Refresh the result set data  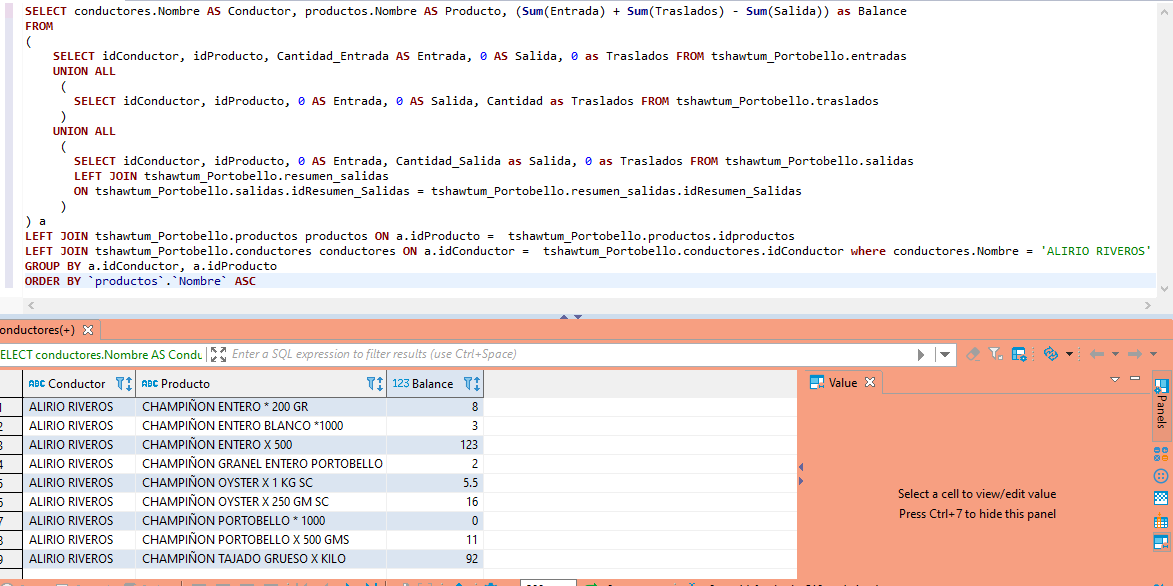pos(1051,354)
